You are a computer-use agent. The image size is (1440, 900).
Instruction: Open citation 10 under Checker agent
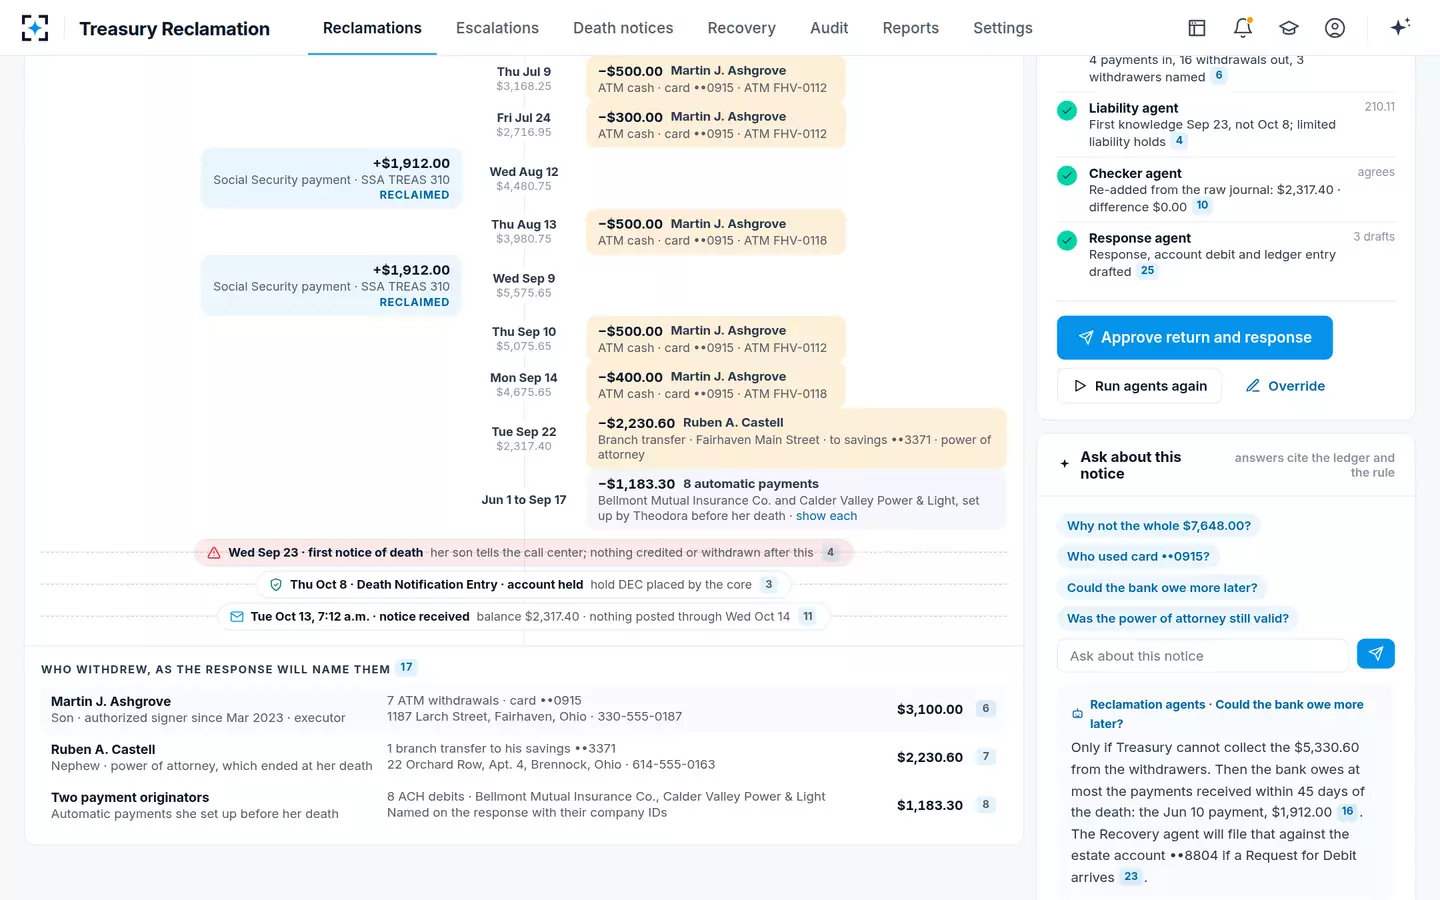pyautogui.click(x=1202, y=206)
